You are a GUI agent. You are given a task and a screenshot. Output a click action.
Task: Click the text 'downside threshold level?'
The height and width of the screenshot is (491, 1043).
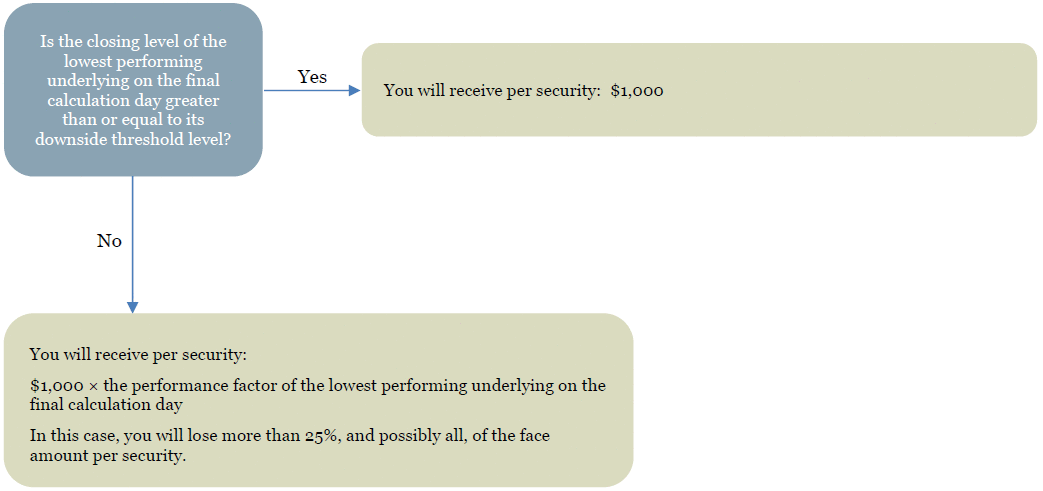[133, 140]
